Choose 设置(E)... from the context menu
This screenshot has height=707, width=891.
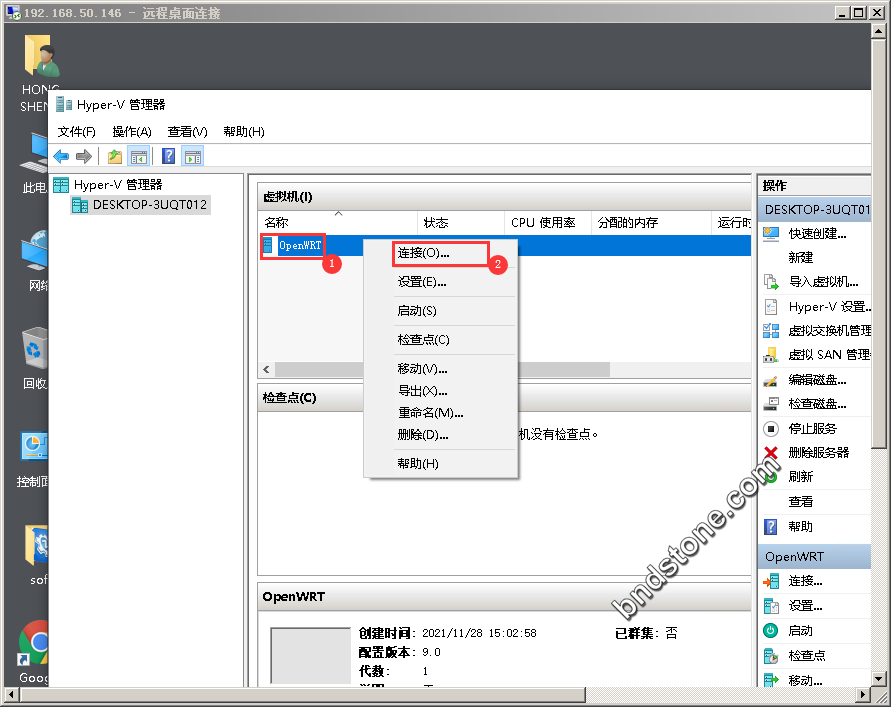[440, 282]
